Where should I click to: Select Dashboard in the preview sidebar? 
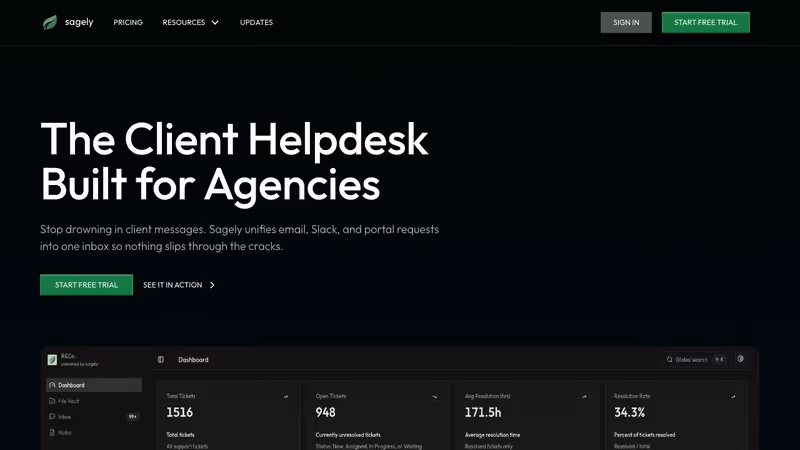tap(94, 385)
